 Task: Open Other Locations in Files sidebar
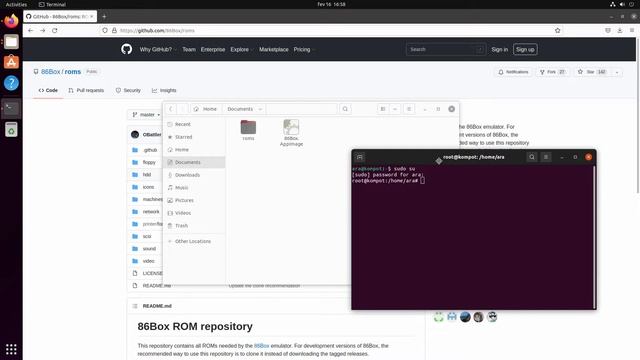(x=194, y=241)
